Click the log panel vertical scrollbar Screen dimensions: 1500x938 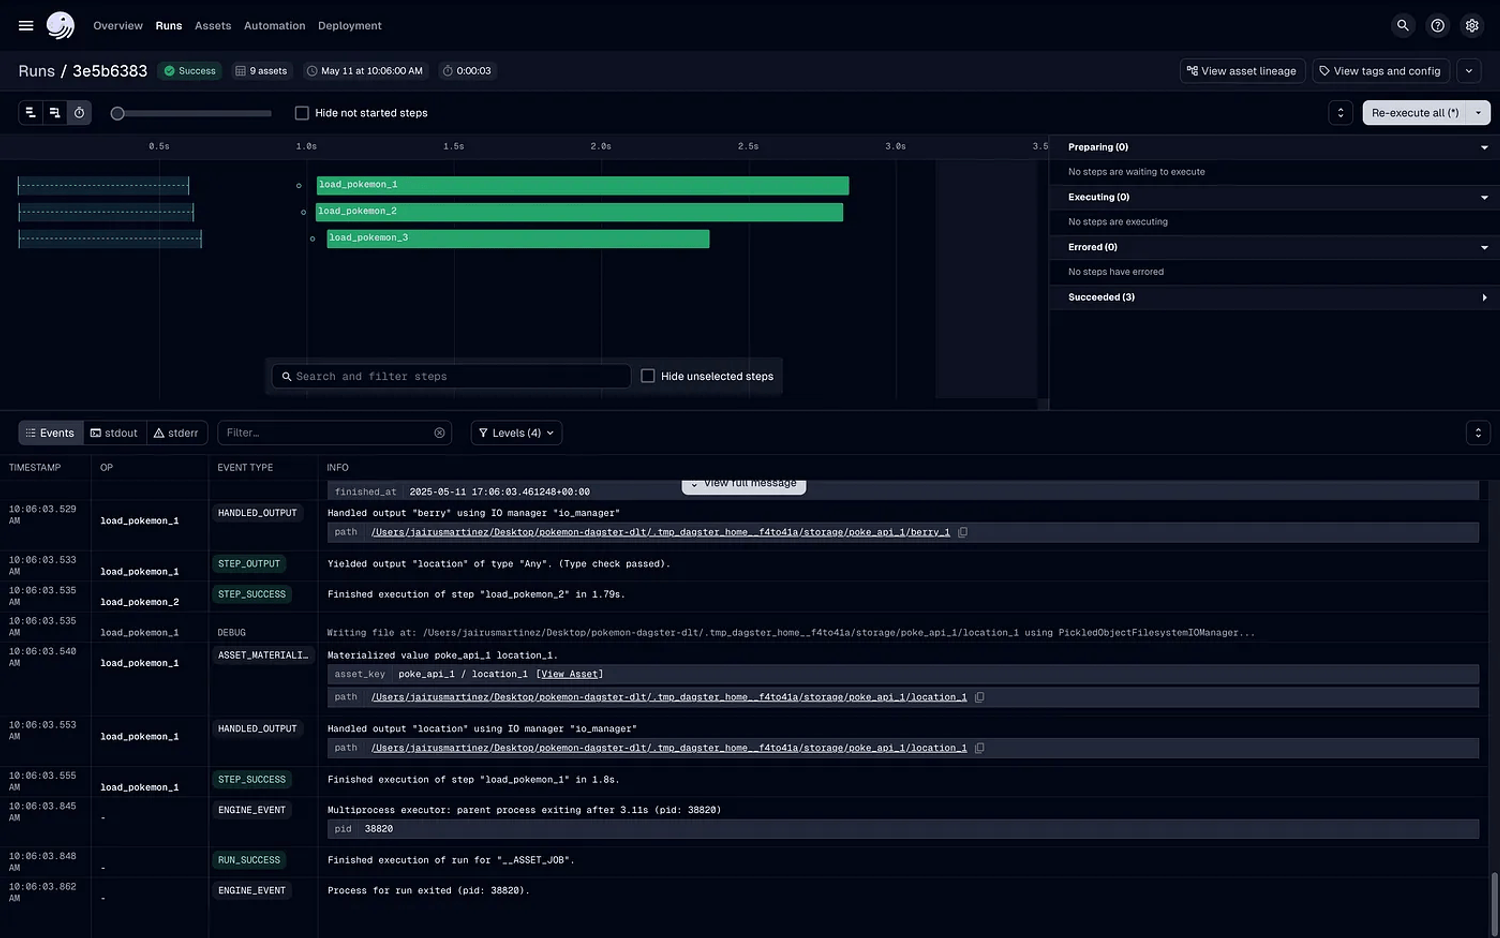point(1495,902)
